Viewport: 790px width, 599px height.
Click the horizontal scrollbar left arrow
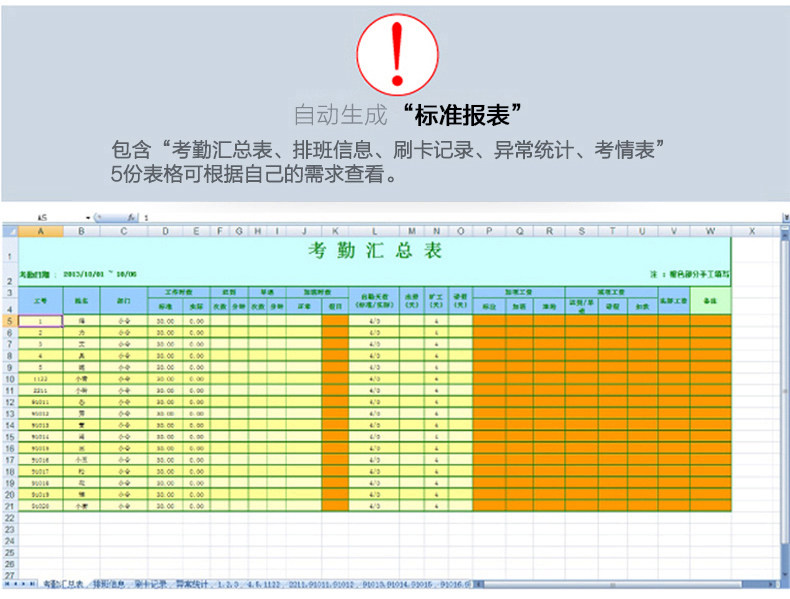480,584
